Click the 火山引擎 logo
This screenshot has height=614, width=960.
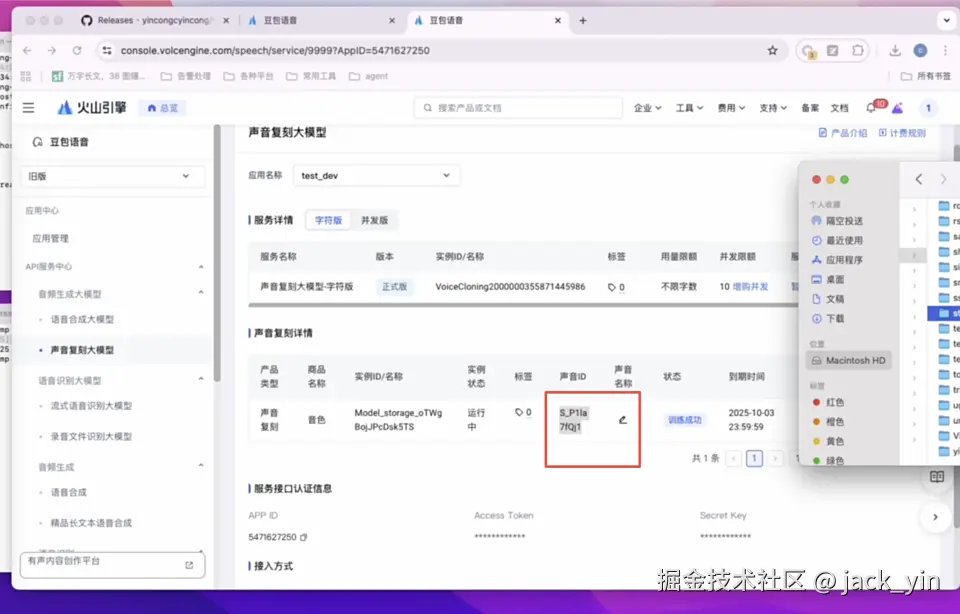coord(92,108)
